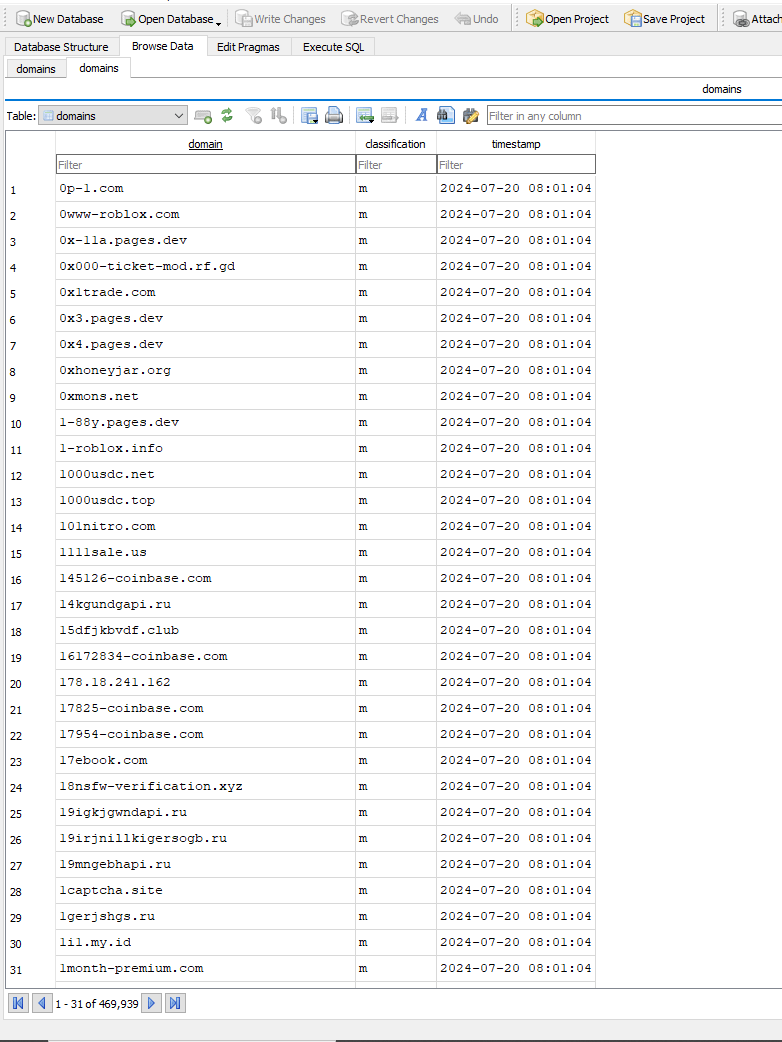Open find using the binoculars icon
This screenshot has height=1042, width=782.
pos(446,116)
